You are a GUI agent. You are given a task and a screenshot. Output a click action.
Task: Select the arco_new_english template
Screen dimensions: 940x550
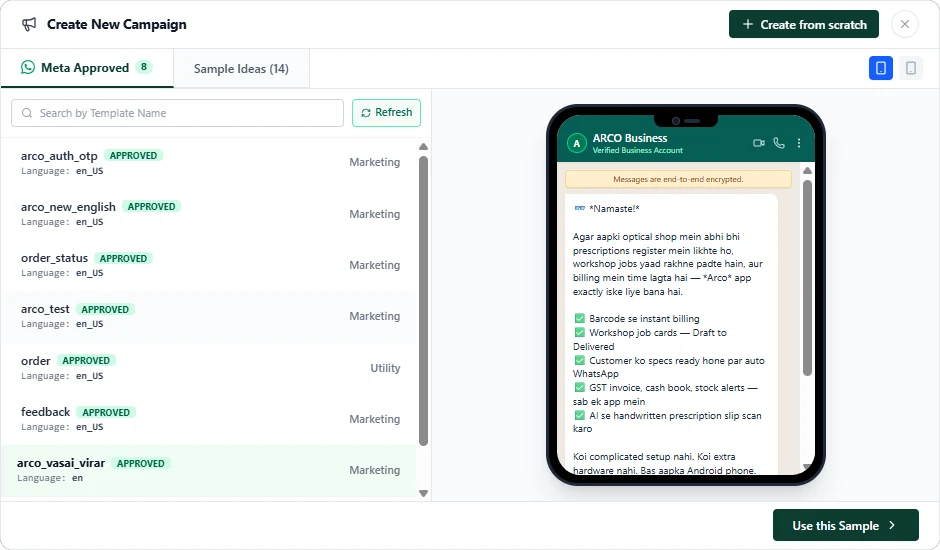coord(208,214)
